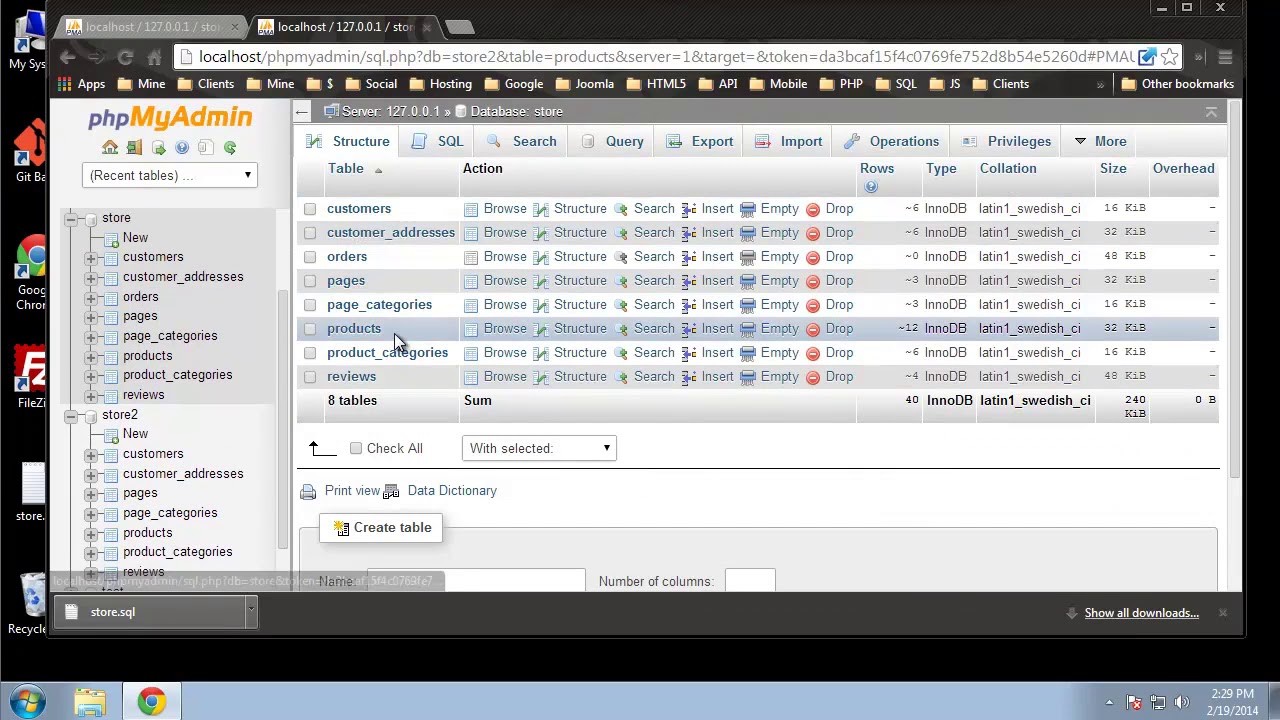The image size is (1280, 720).
Task: Click New under store2 in sidebar
Action: click(x=135, y=434)
